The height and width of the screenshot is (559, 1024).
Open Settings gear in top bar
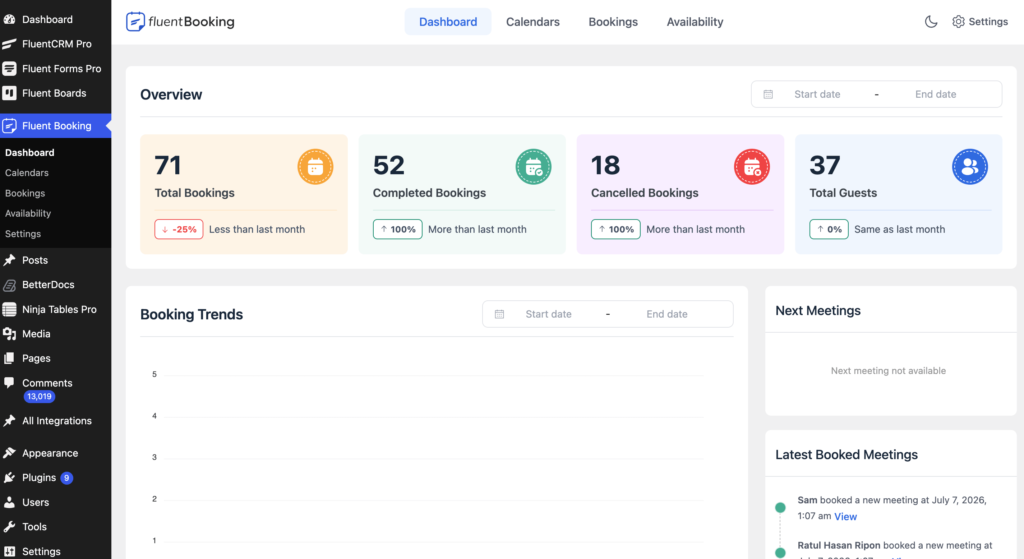[958, 22]
